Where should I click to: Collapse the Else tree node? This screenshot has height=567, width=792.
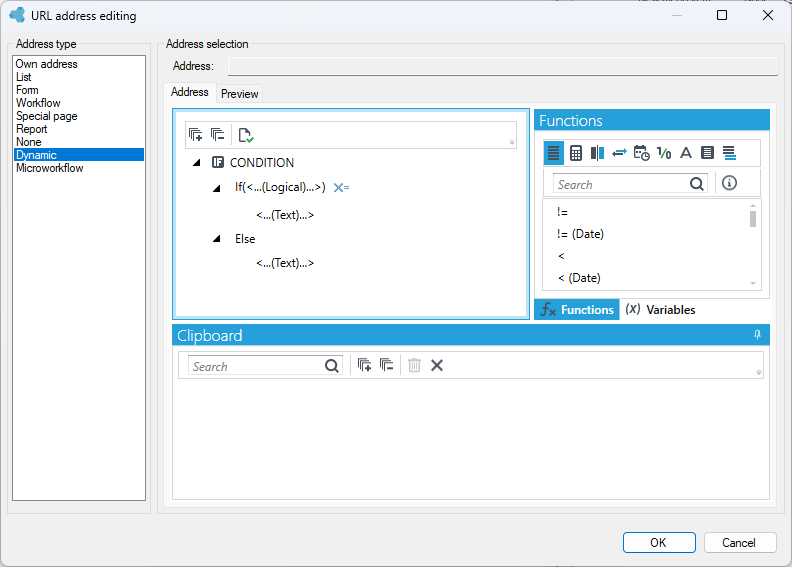coord(217,239)
